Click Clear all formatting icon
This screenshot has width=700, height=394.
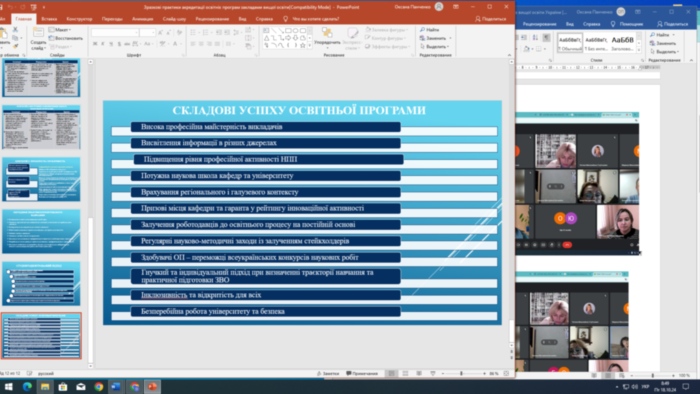tap(179, 33)
